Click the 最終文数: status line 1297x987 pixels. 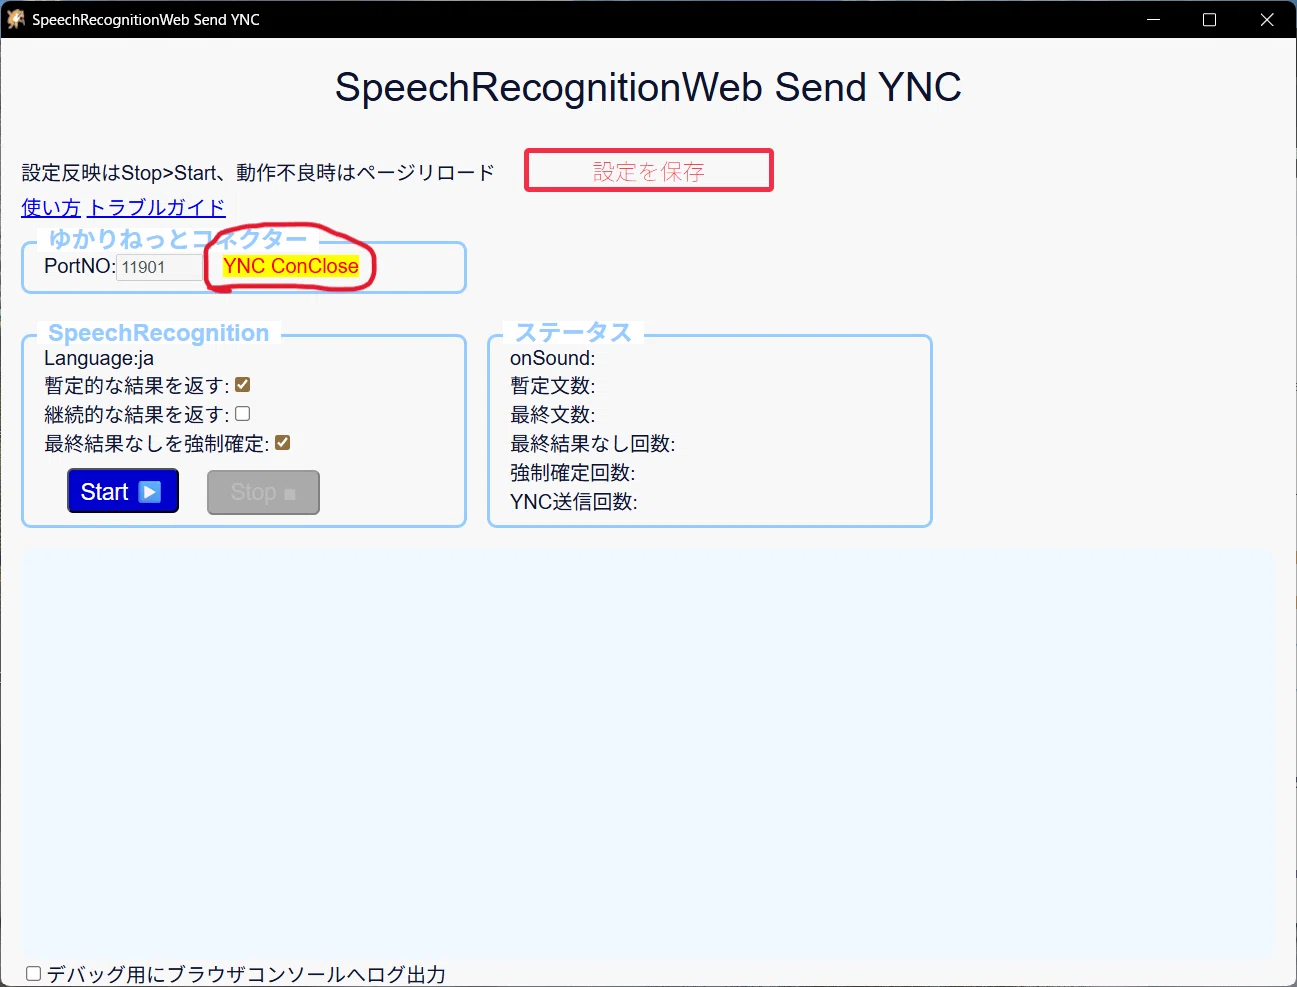[x=553, y=415]
